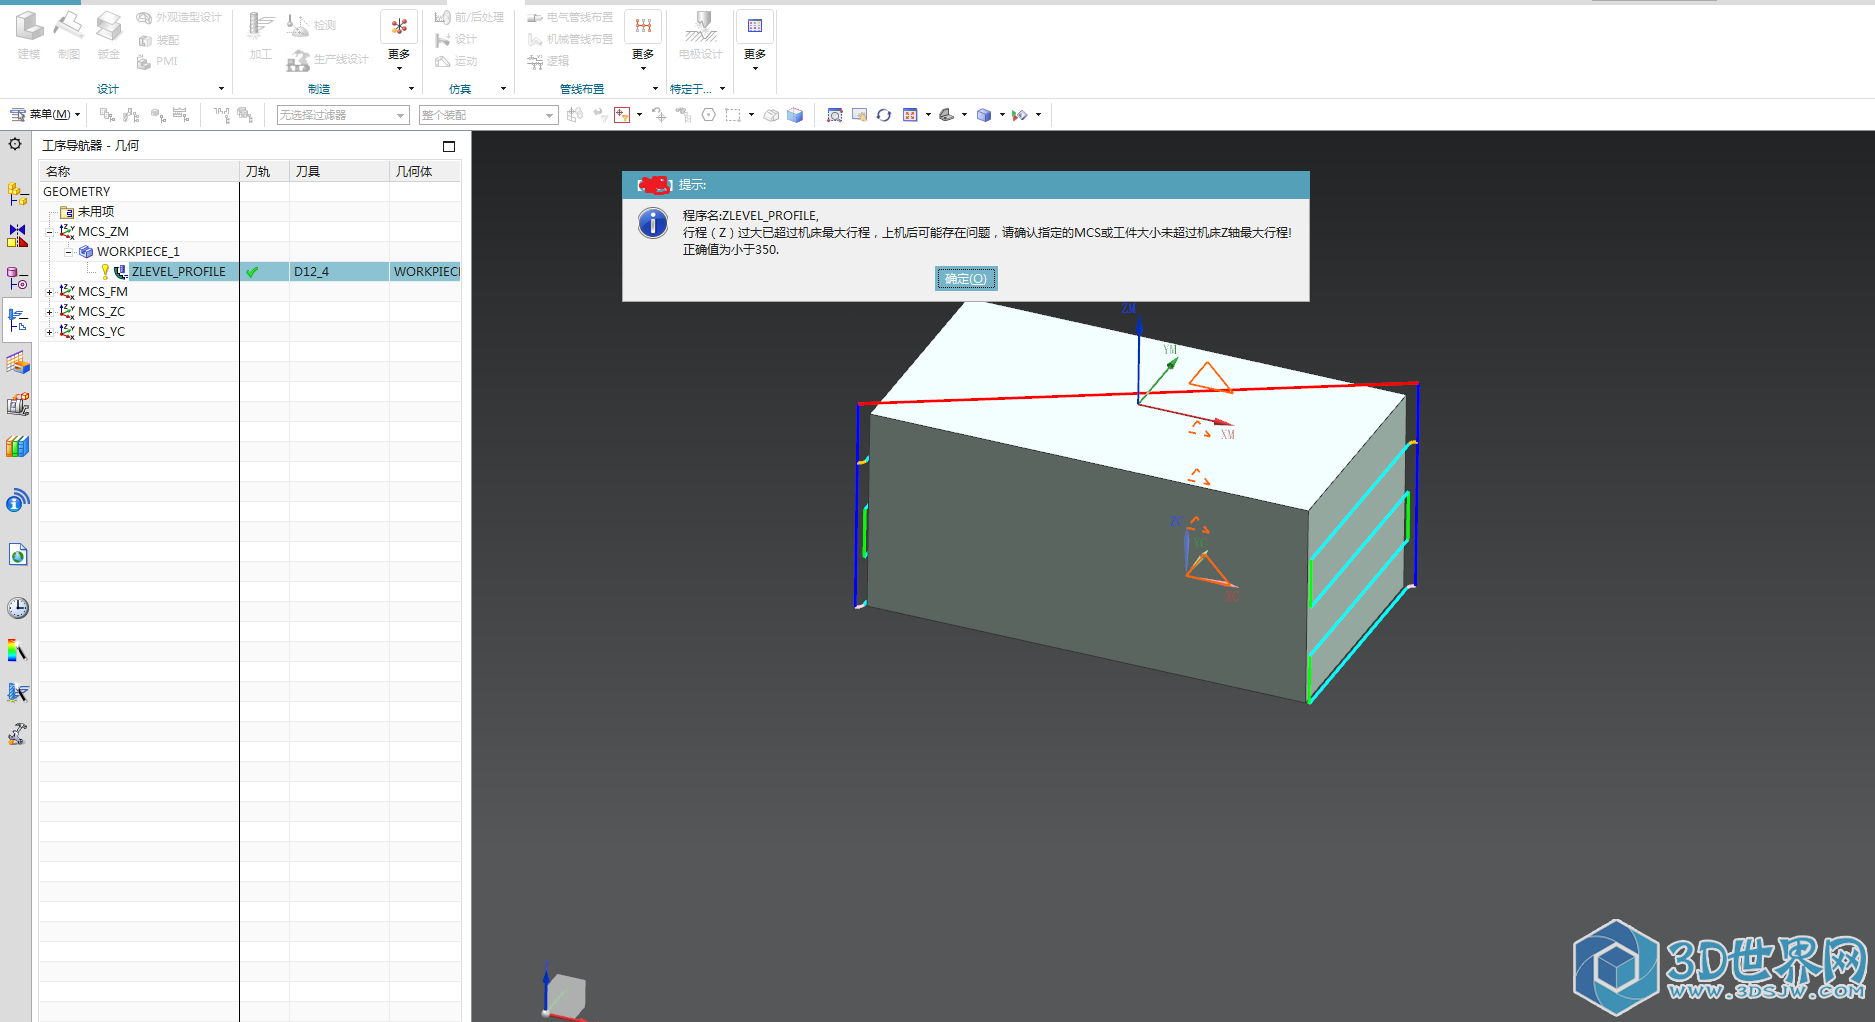The image size is (1875, 1022).
Task: Open the 整个装配 scope dropdown
Action: click(x=488, y=115)
